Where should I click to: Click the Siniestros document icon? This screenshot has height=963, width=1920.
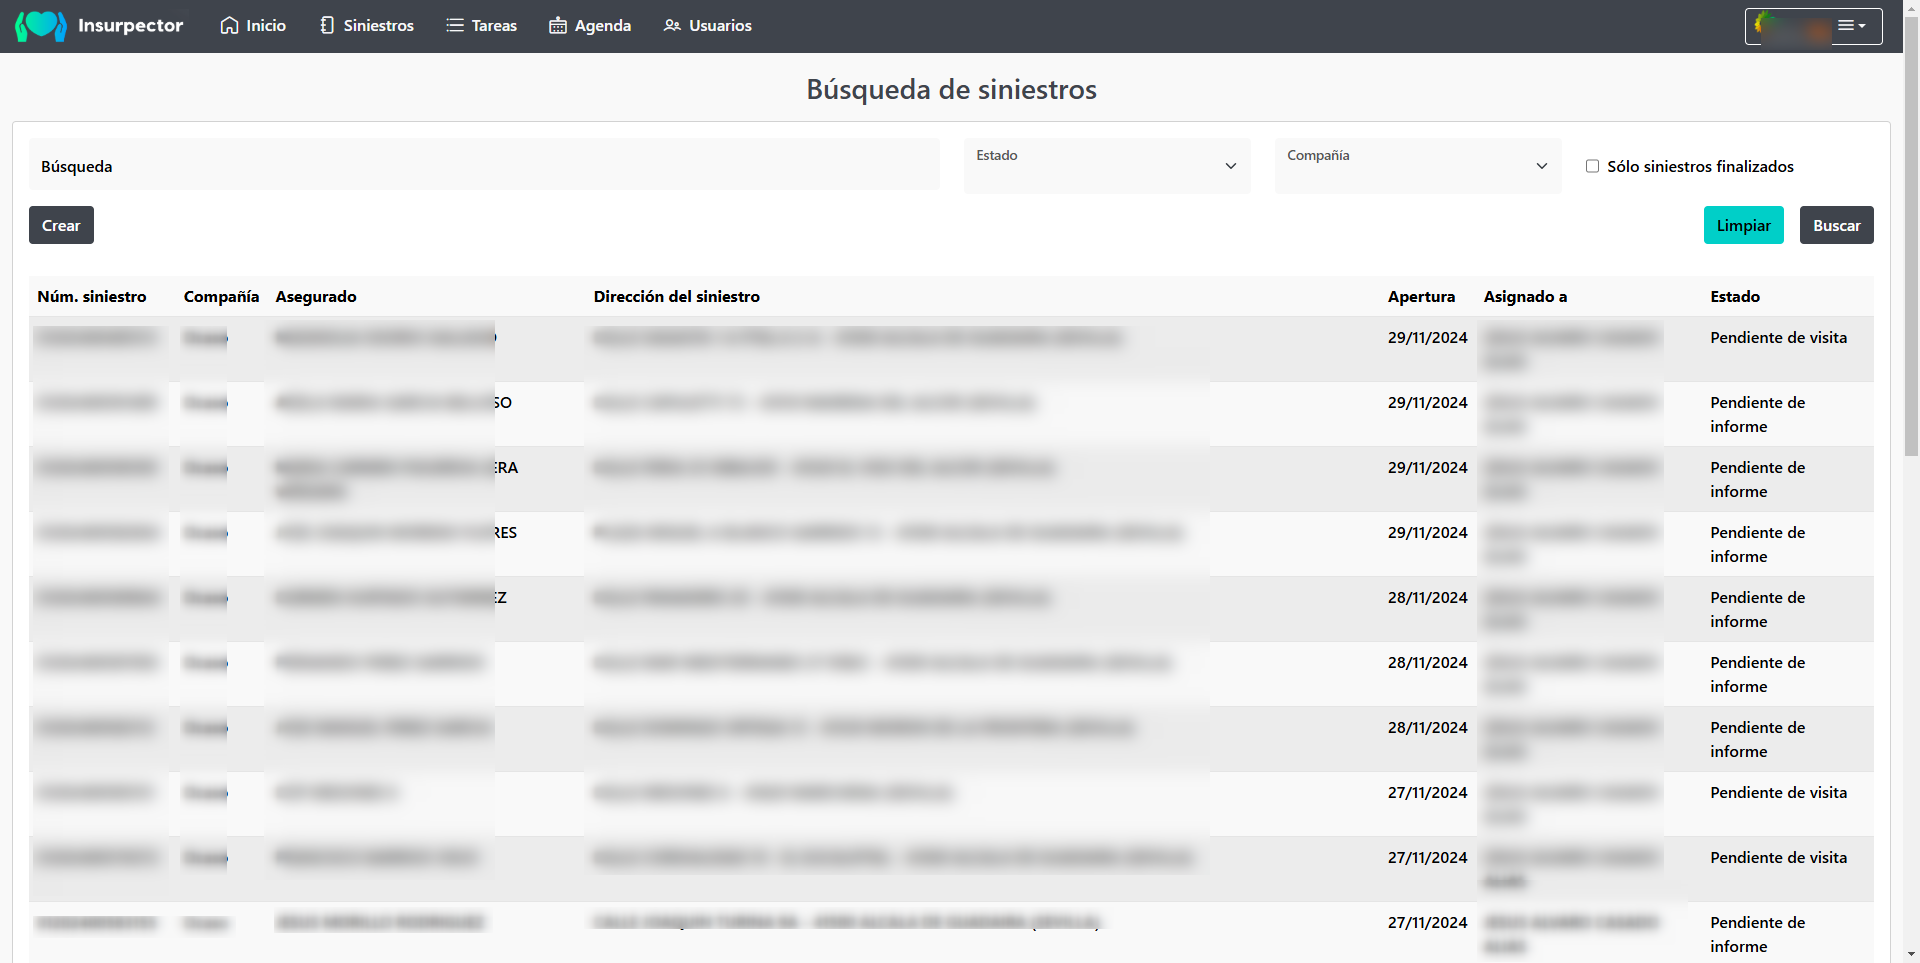click(327, 26)
